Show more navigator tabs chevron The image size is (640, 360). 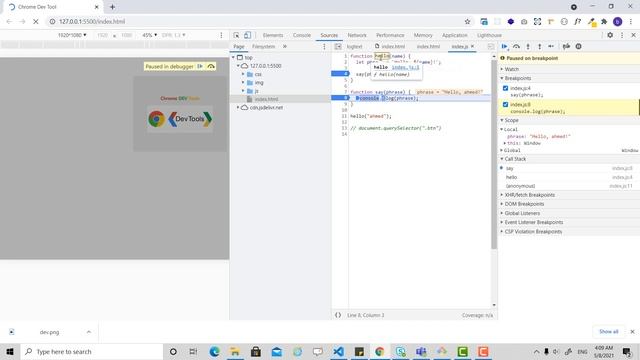pyautogui.click(x=285, y=47)
